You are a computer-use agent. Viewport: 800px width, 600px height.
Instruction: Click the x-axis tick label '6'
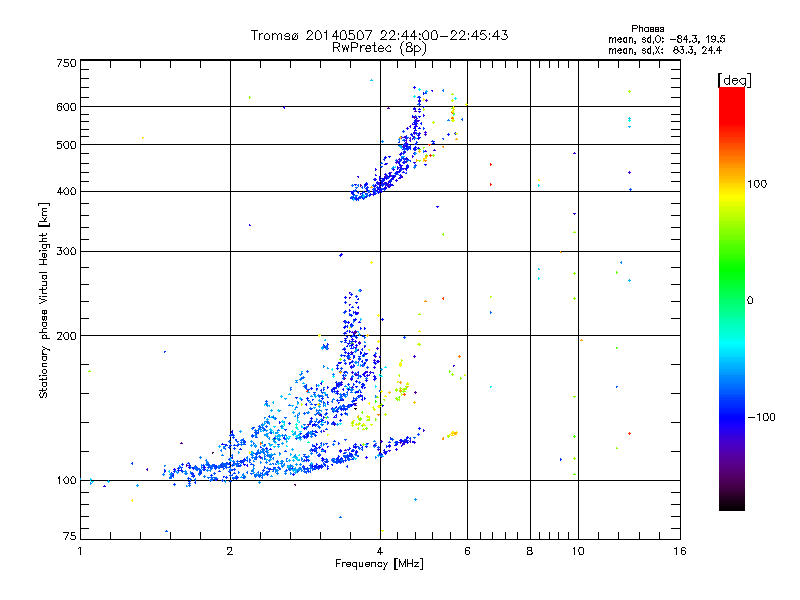(467, 551)
